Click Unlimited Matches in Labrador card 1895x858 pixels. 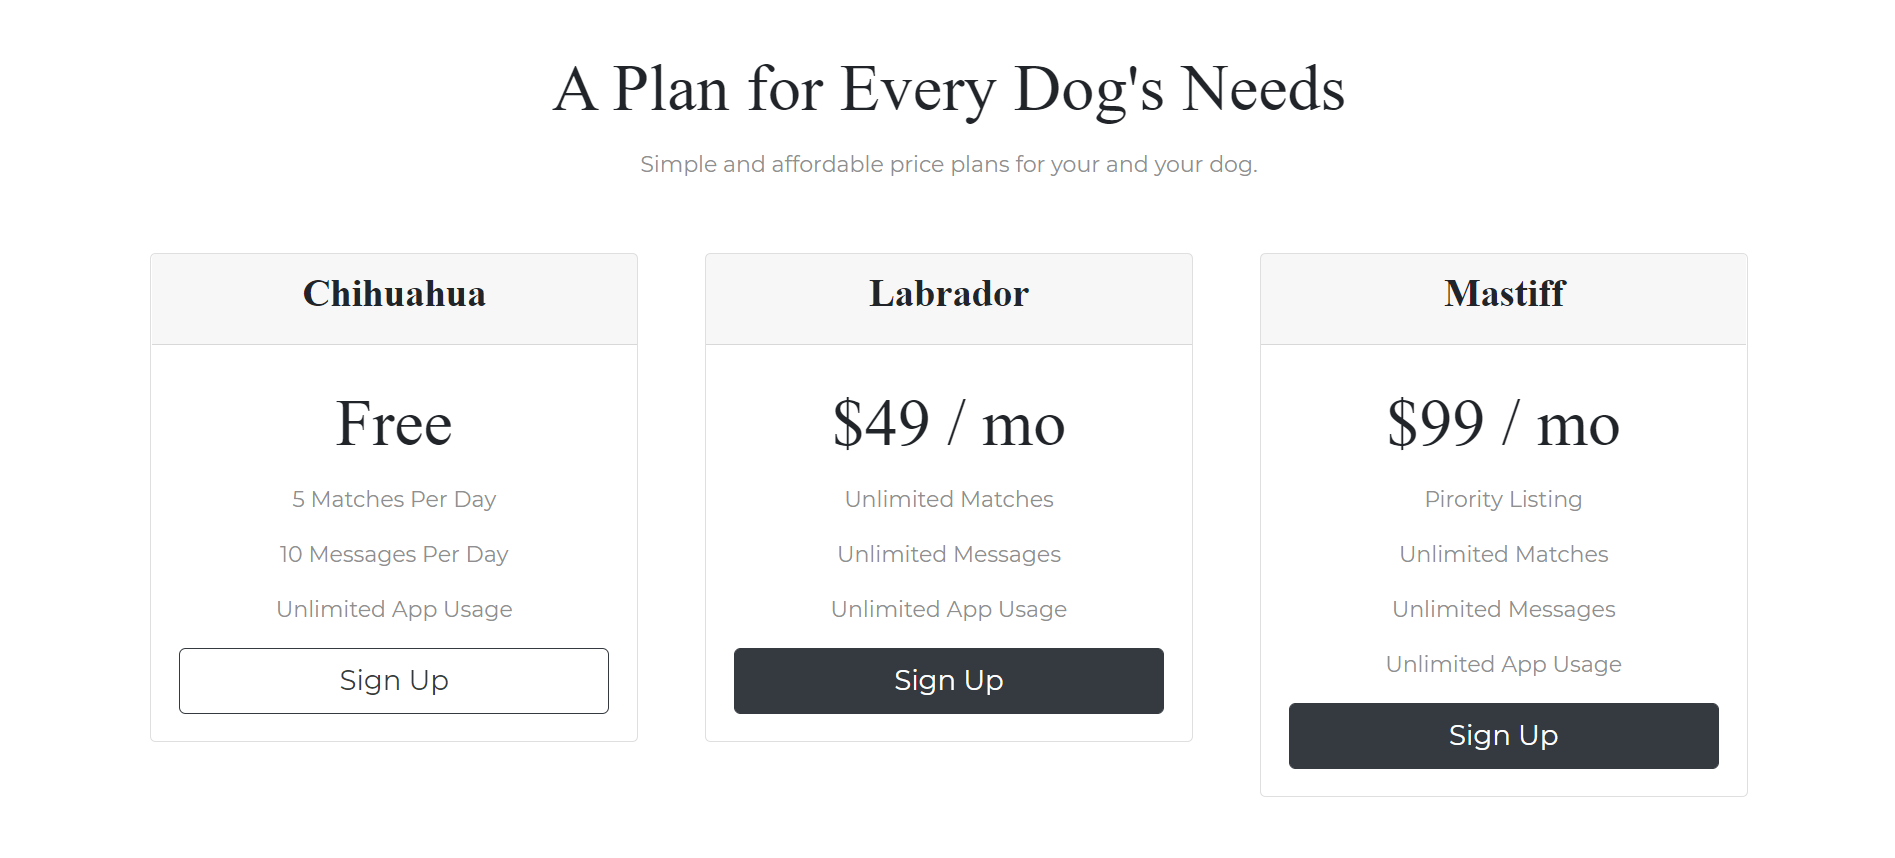click(949, 499)
